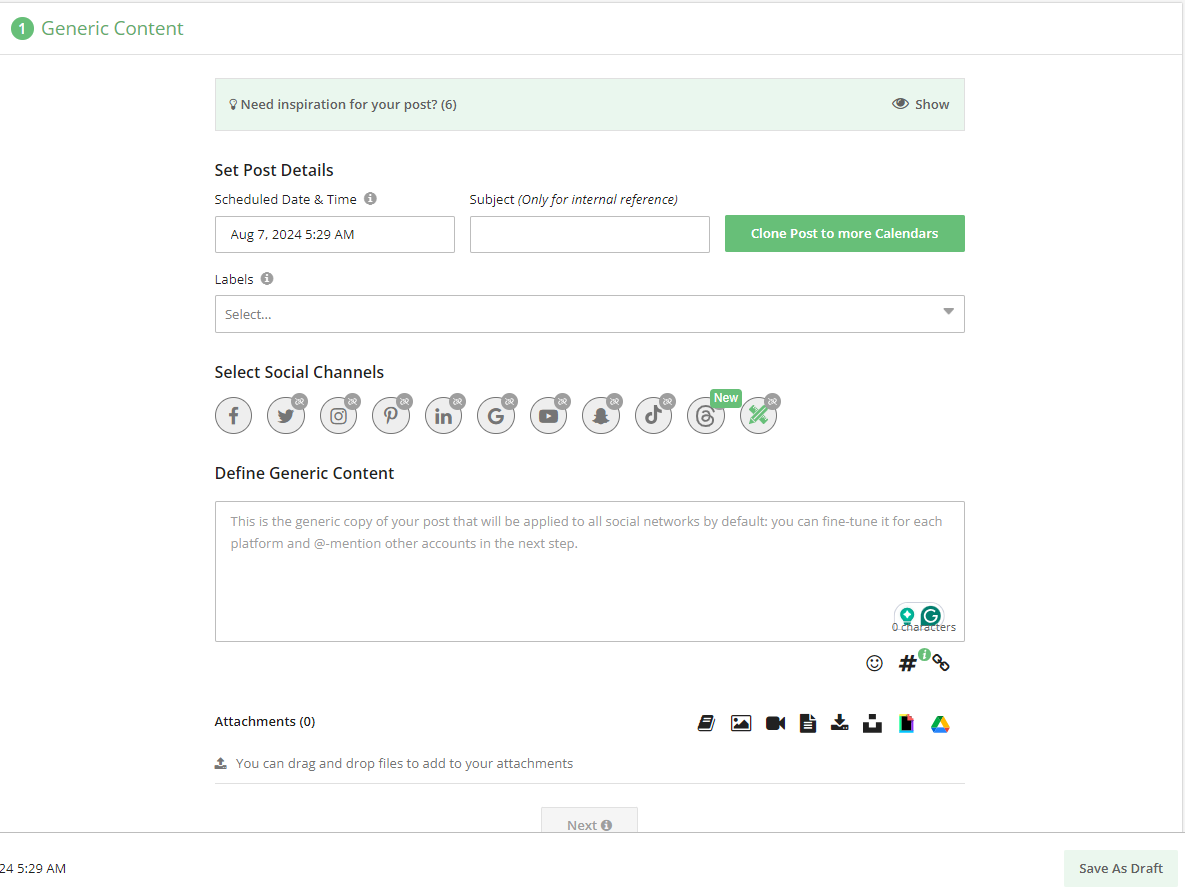Save the post as a draft
Image resolution: width=1185 pixels, height=891 pixels.
pos(1120,868)
